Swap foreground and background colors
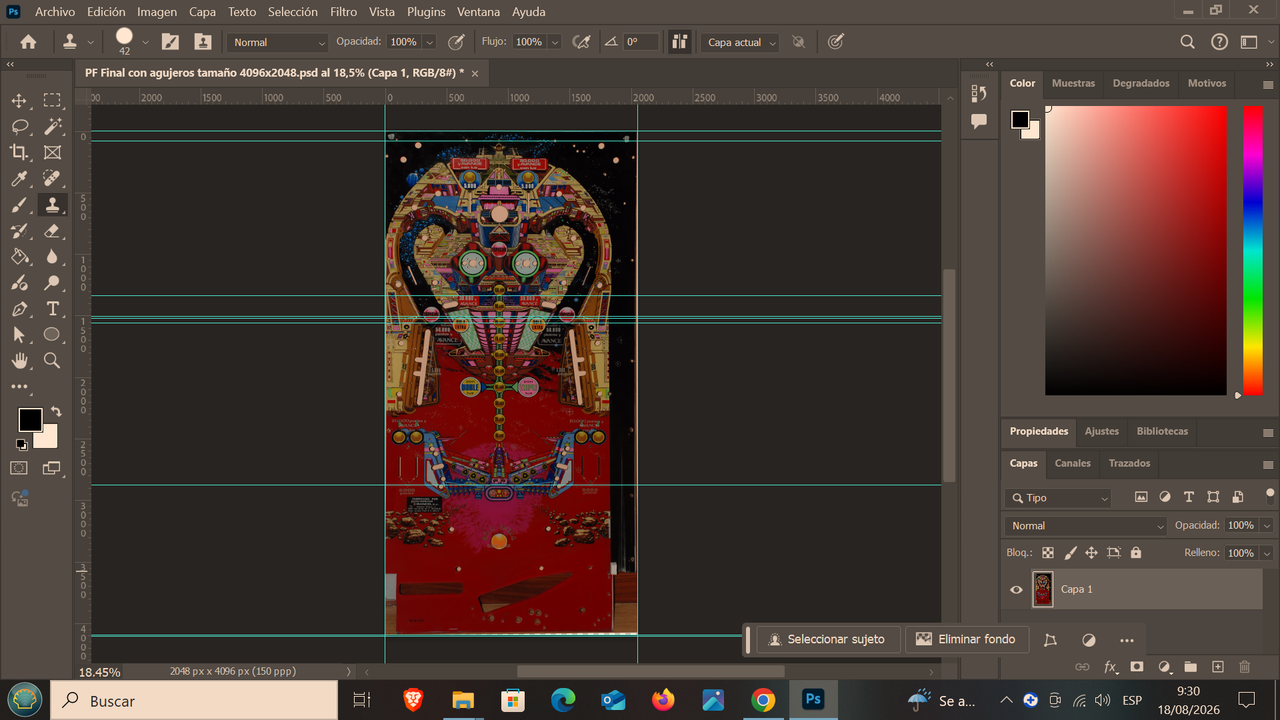This screenshot has width=1280, height=720. tap(56, 411)
